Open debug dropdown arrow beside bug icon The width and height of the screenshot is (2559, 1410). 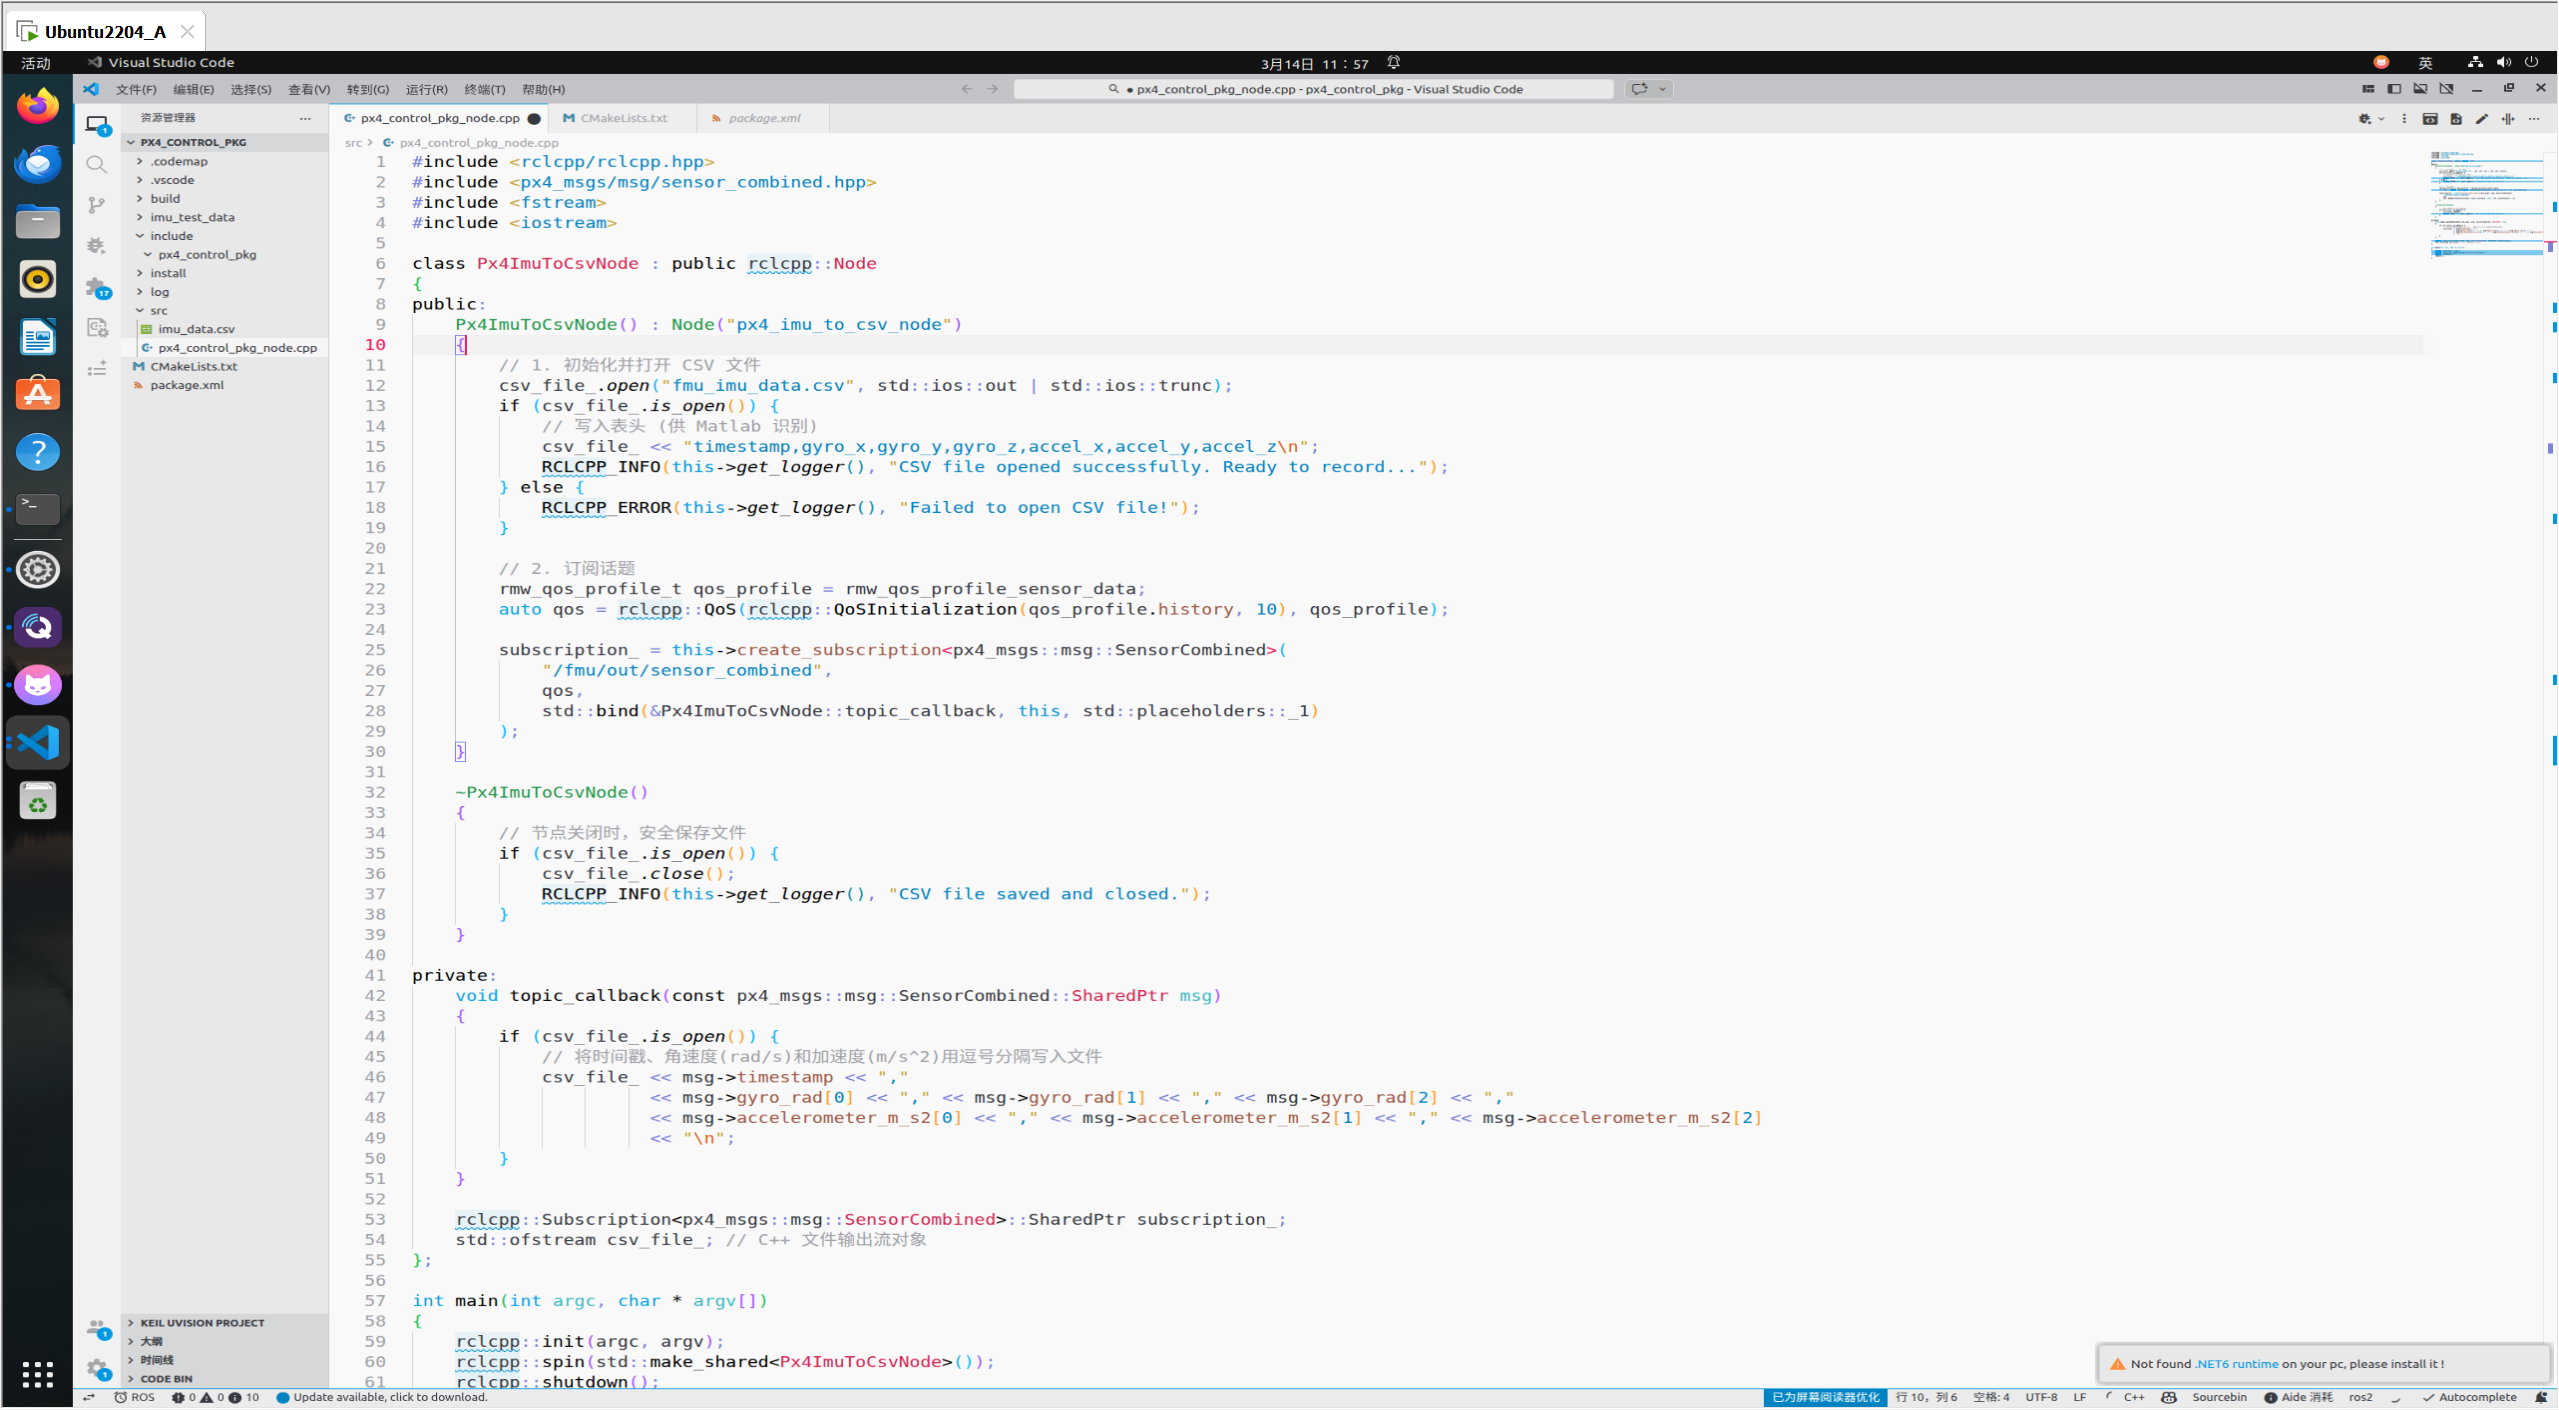(2381, 118)
